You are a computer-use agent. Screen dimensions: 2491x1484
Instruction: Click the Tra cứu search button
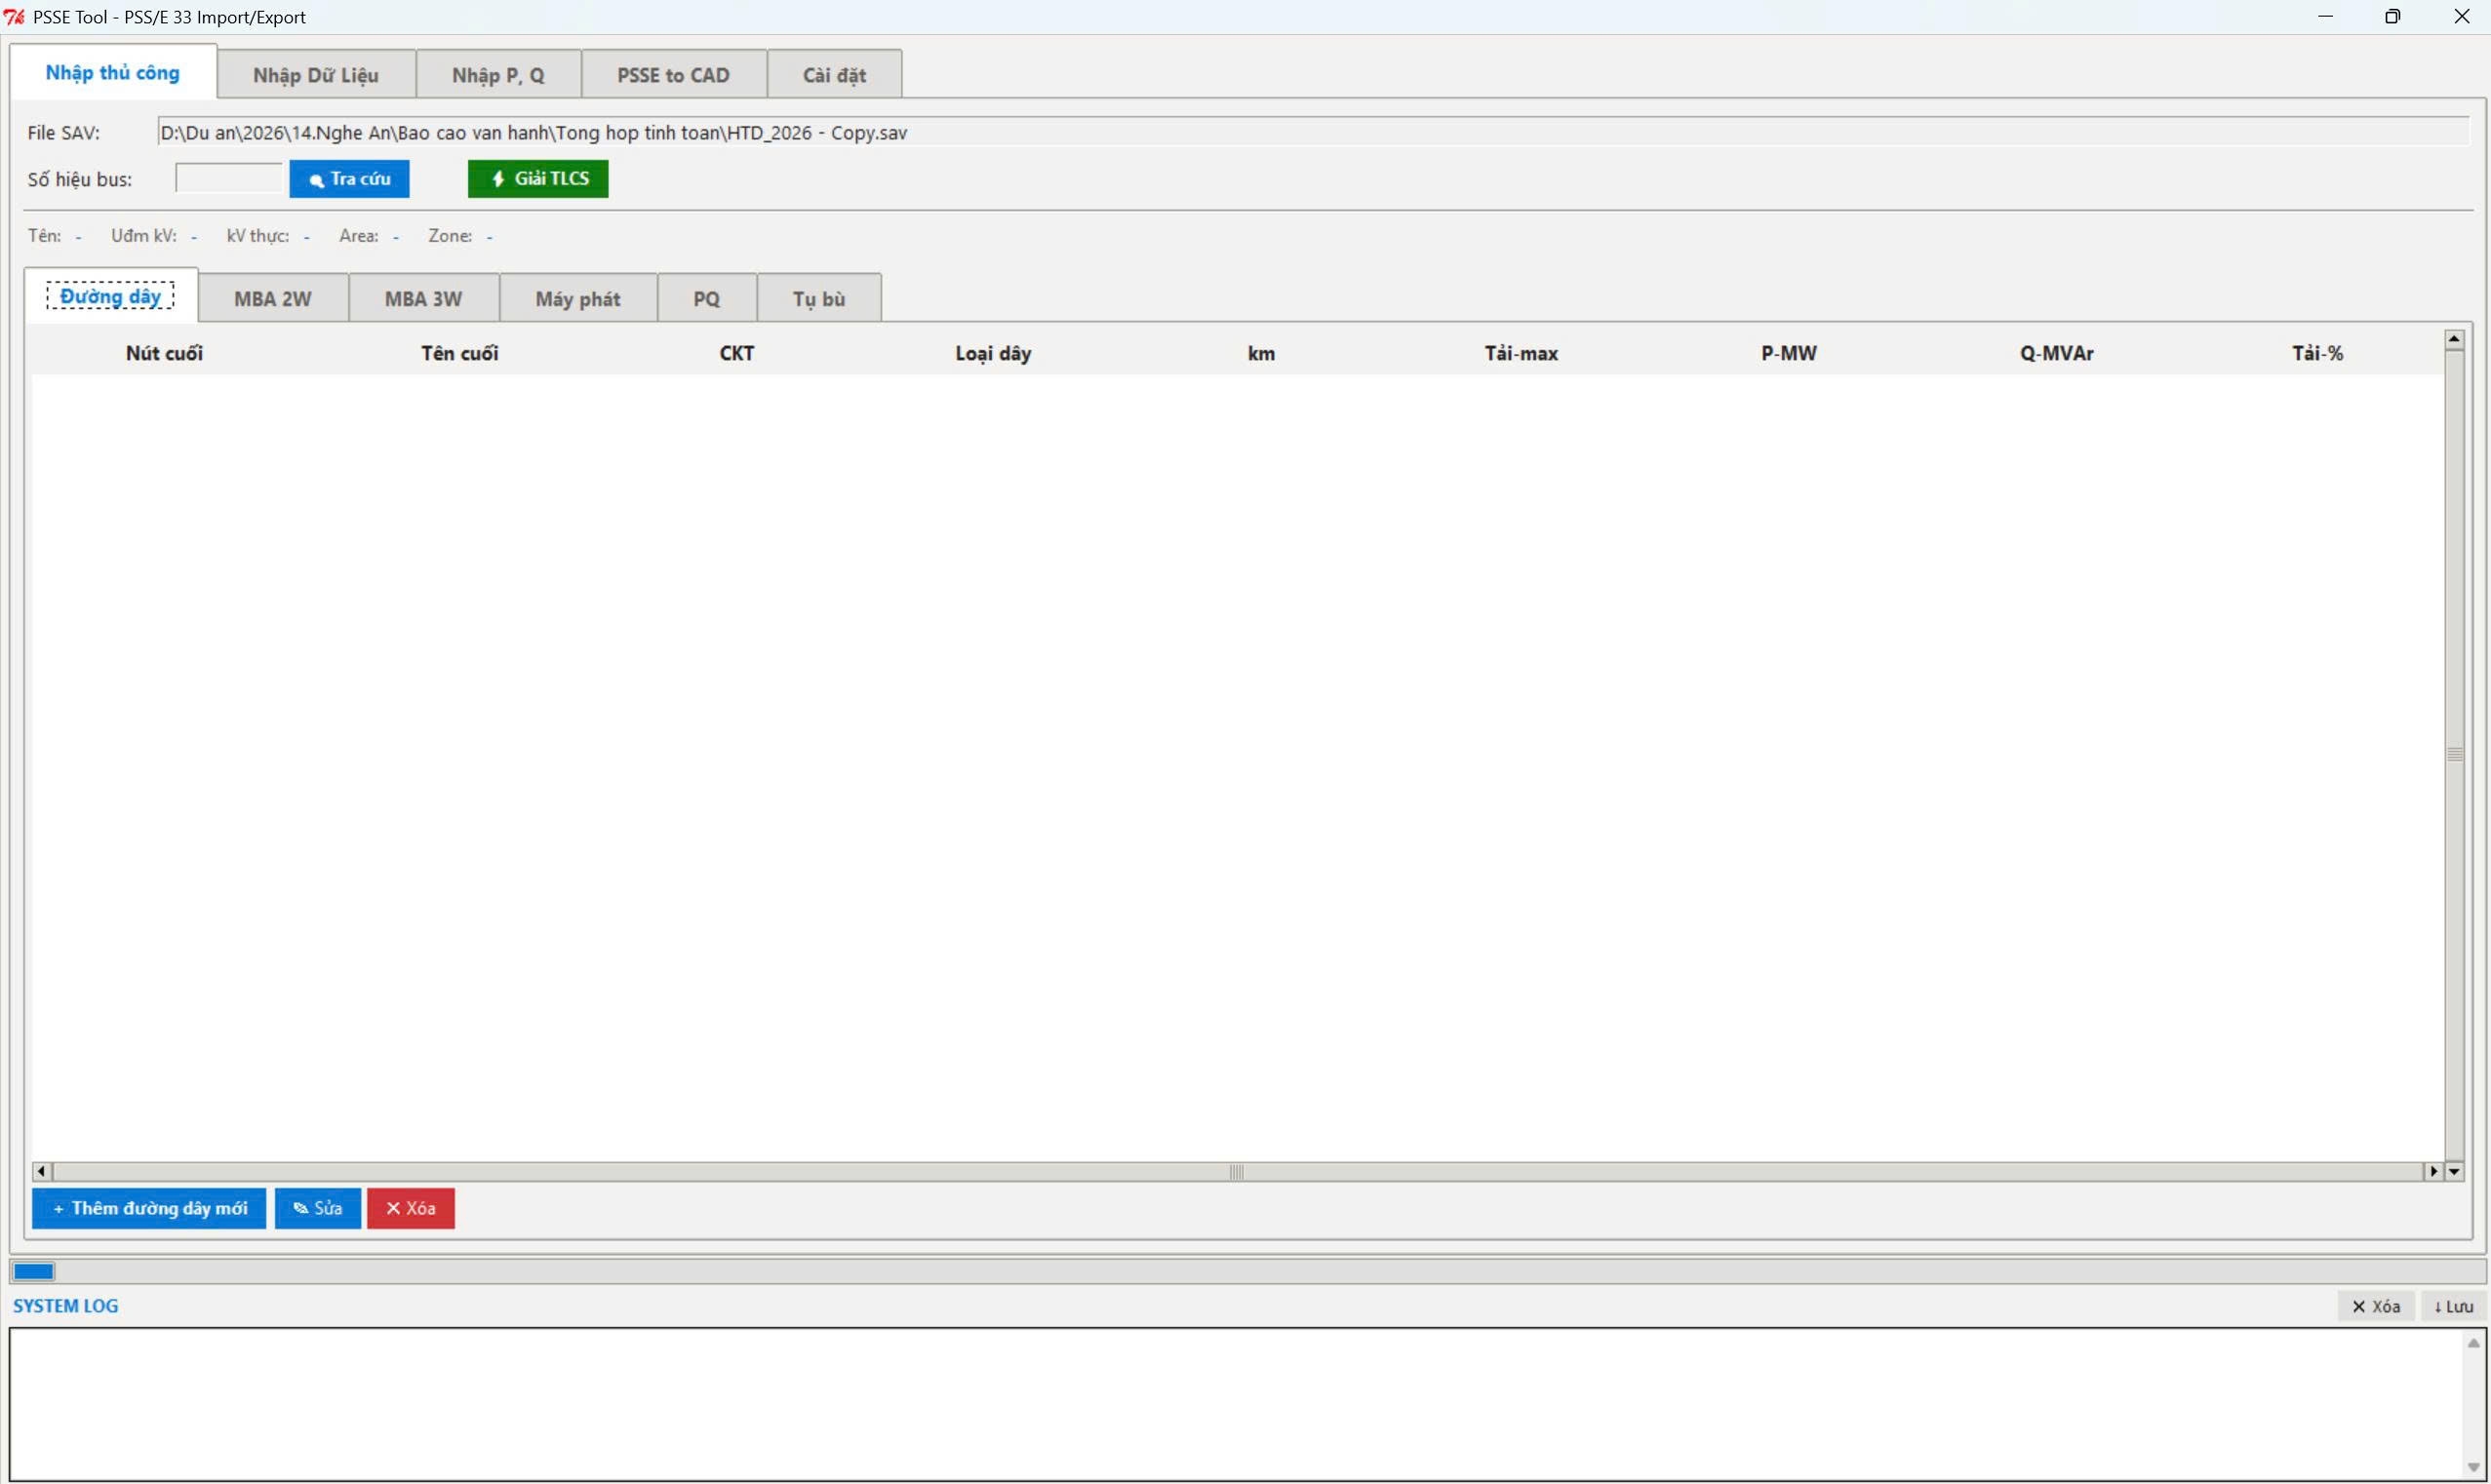pos(349,179)
